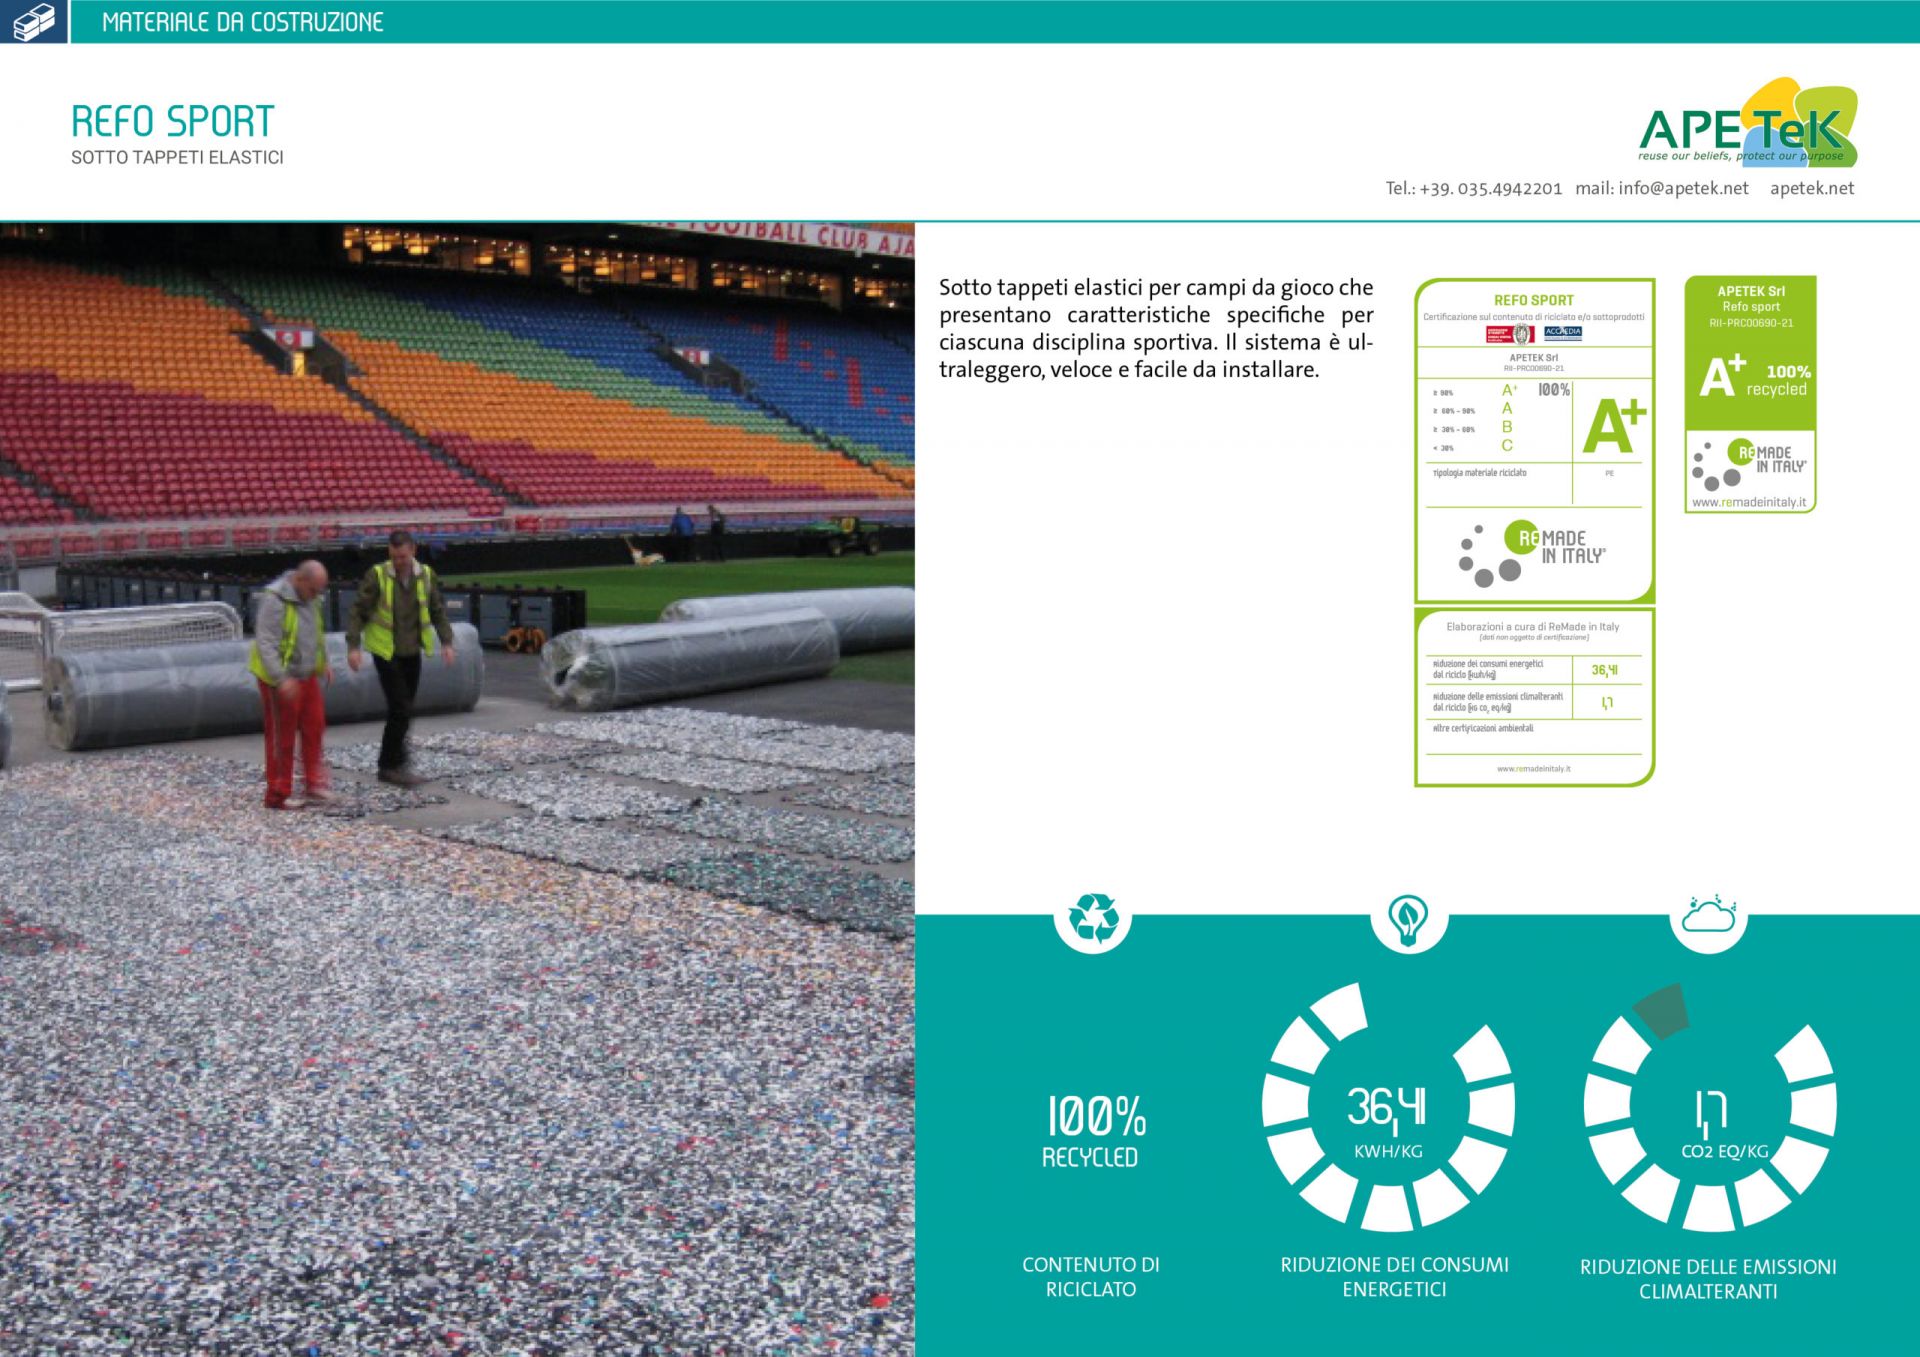Click the 100% RECYCLED figure
The height and width of the screenshot is (1357, 1920).
click(x=1094, y=1130)
